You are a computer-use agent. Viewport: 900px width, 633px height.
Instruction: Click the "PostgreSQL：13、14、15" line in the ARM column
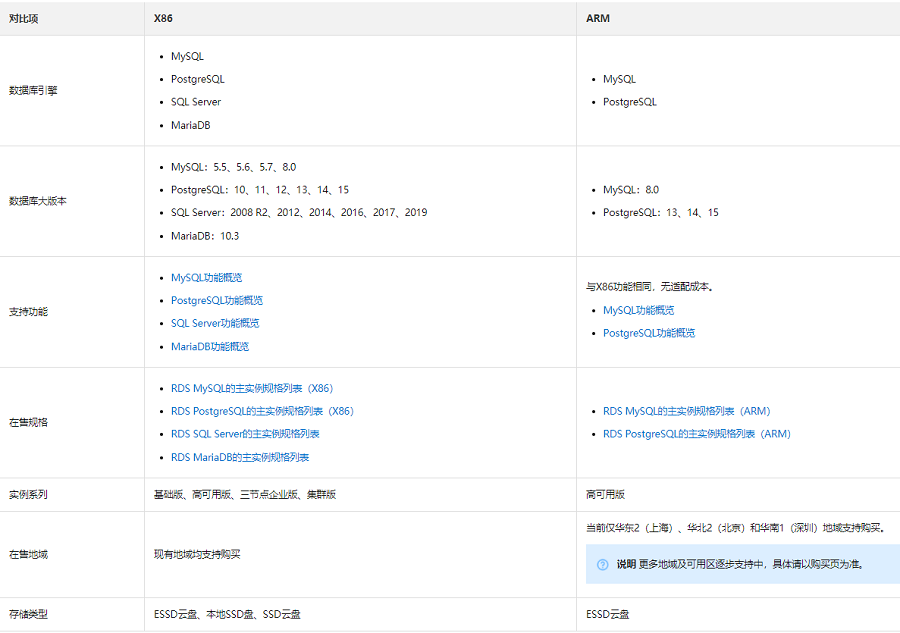(661, 213)
